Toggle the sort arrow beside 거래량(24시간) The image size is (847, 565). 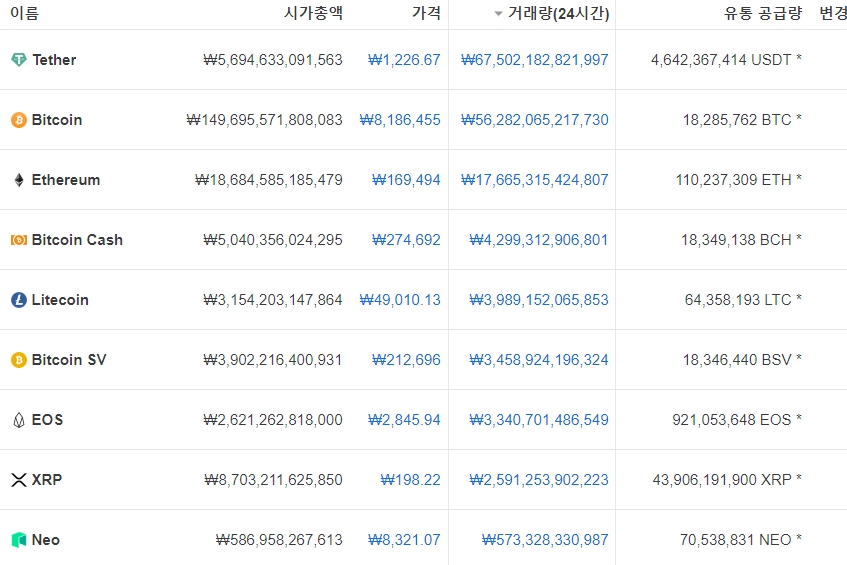498,14
